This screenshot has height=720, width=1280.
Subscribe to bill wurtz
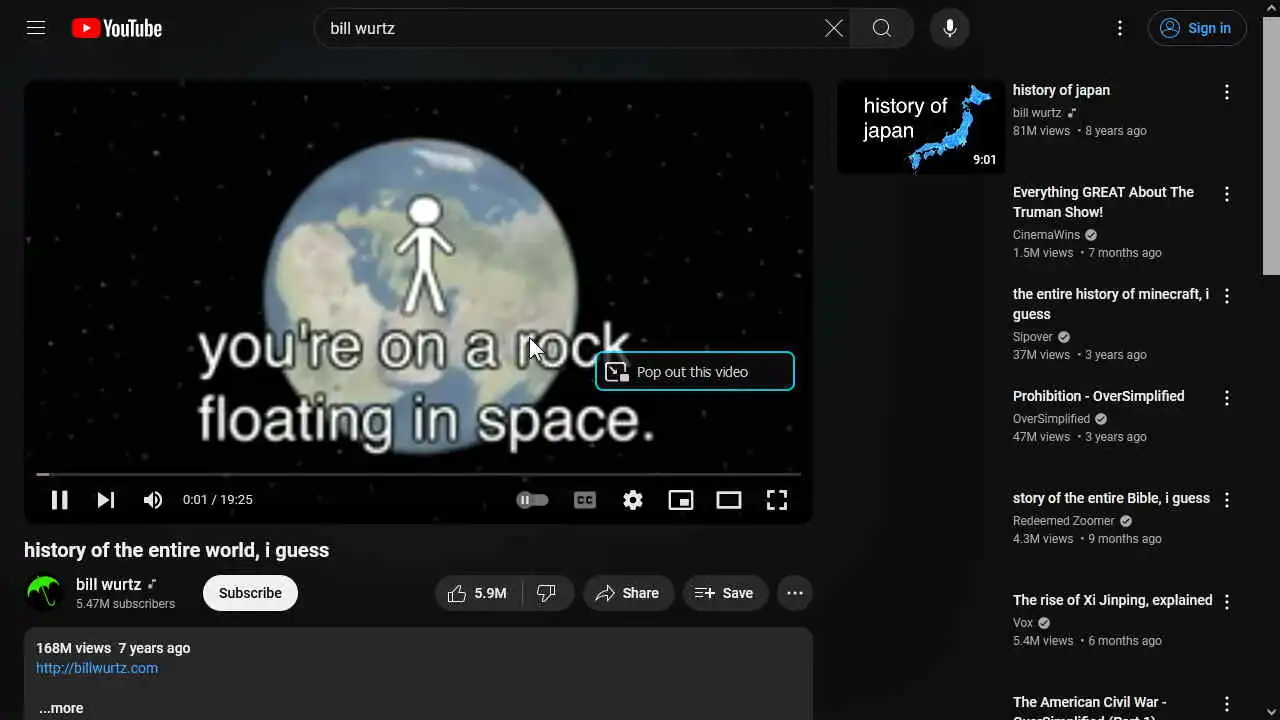click(x=250, y=593)
